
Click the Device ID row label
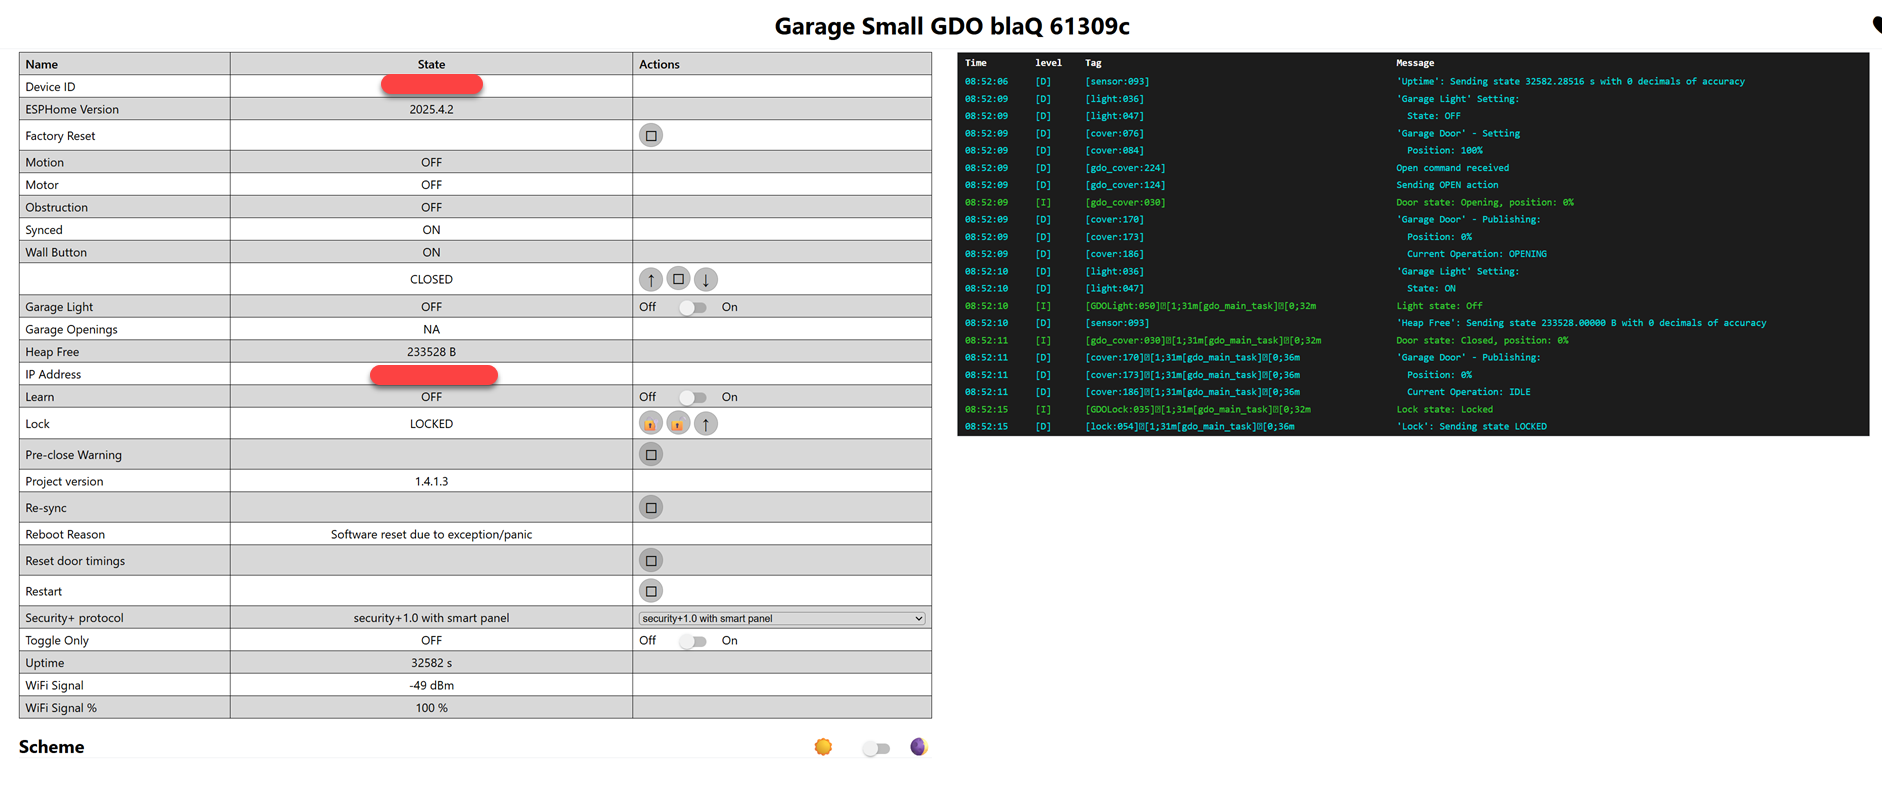50,87
